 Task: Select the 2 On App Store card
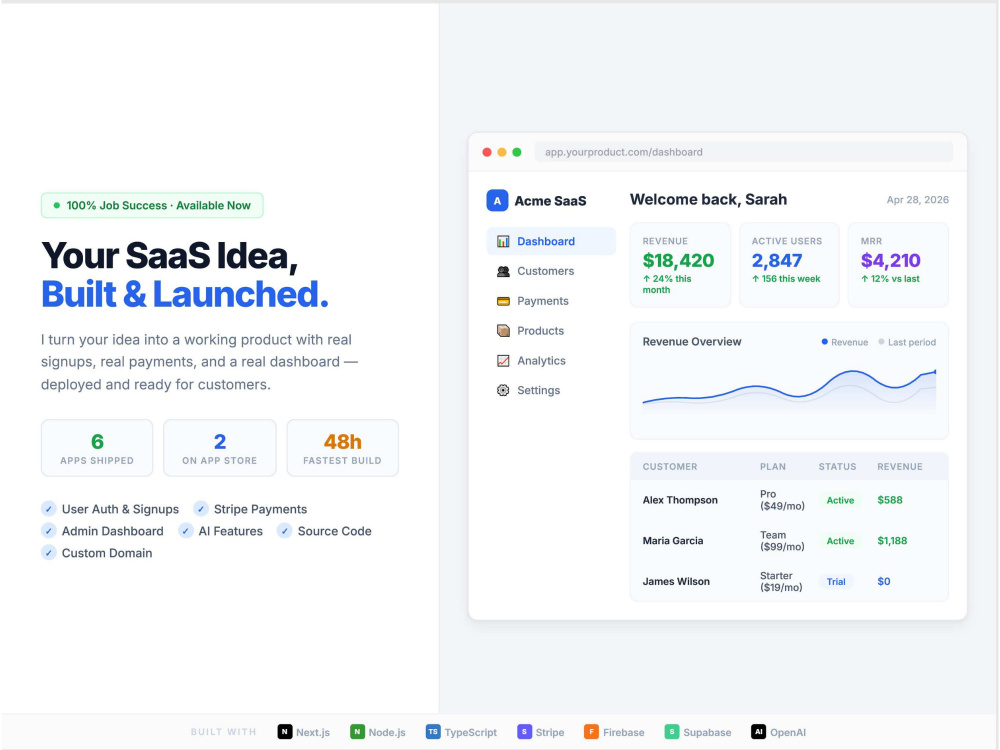(220, 448)
